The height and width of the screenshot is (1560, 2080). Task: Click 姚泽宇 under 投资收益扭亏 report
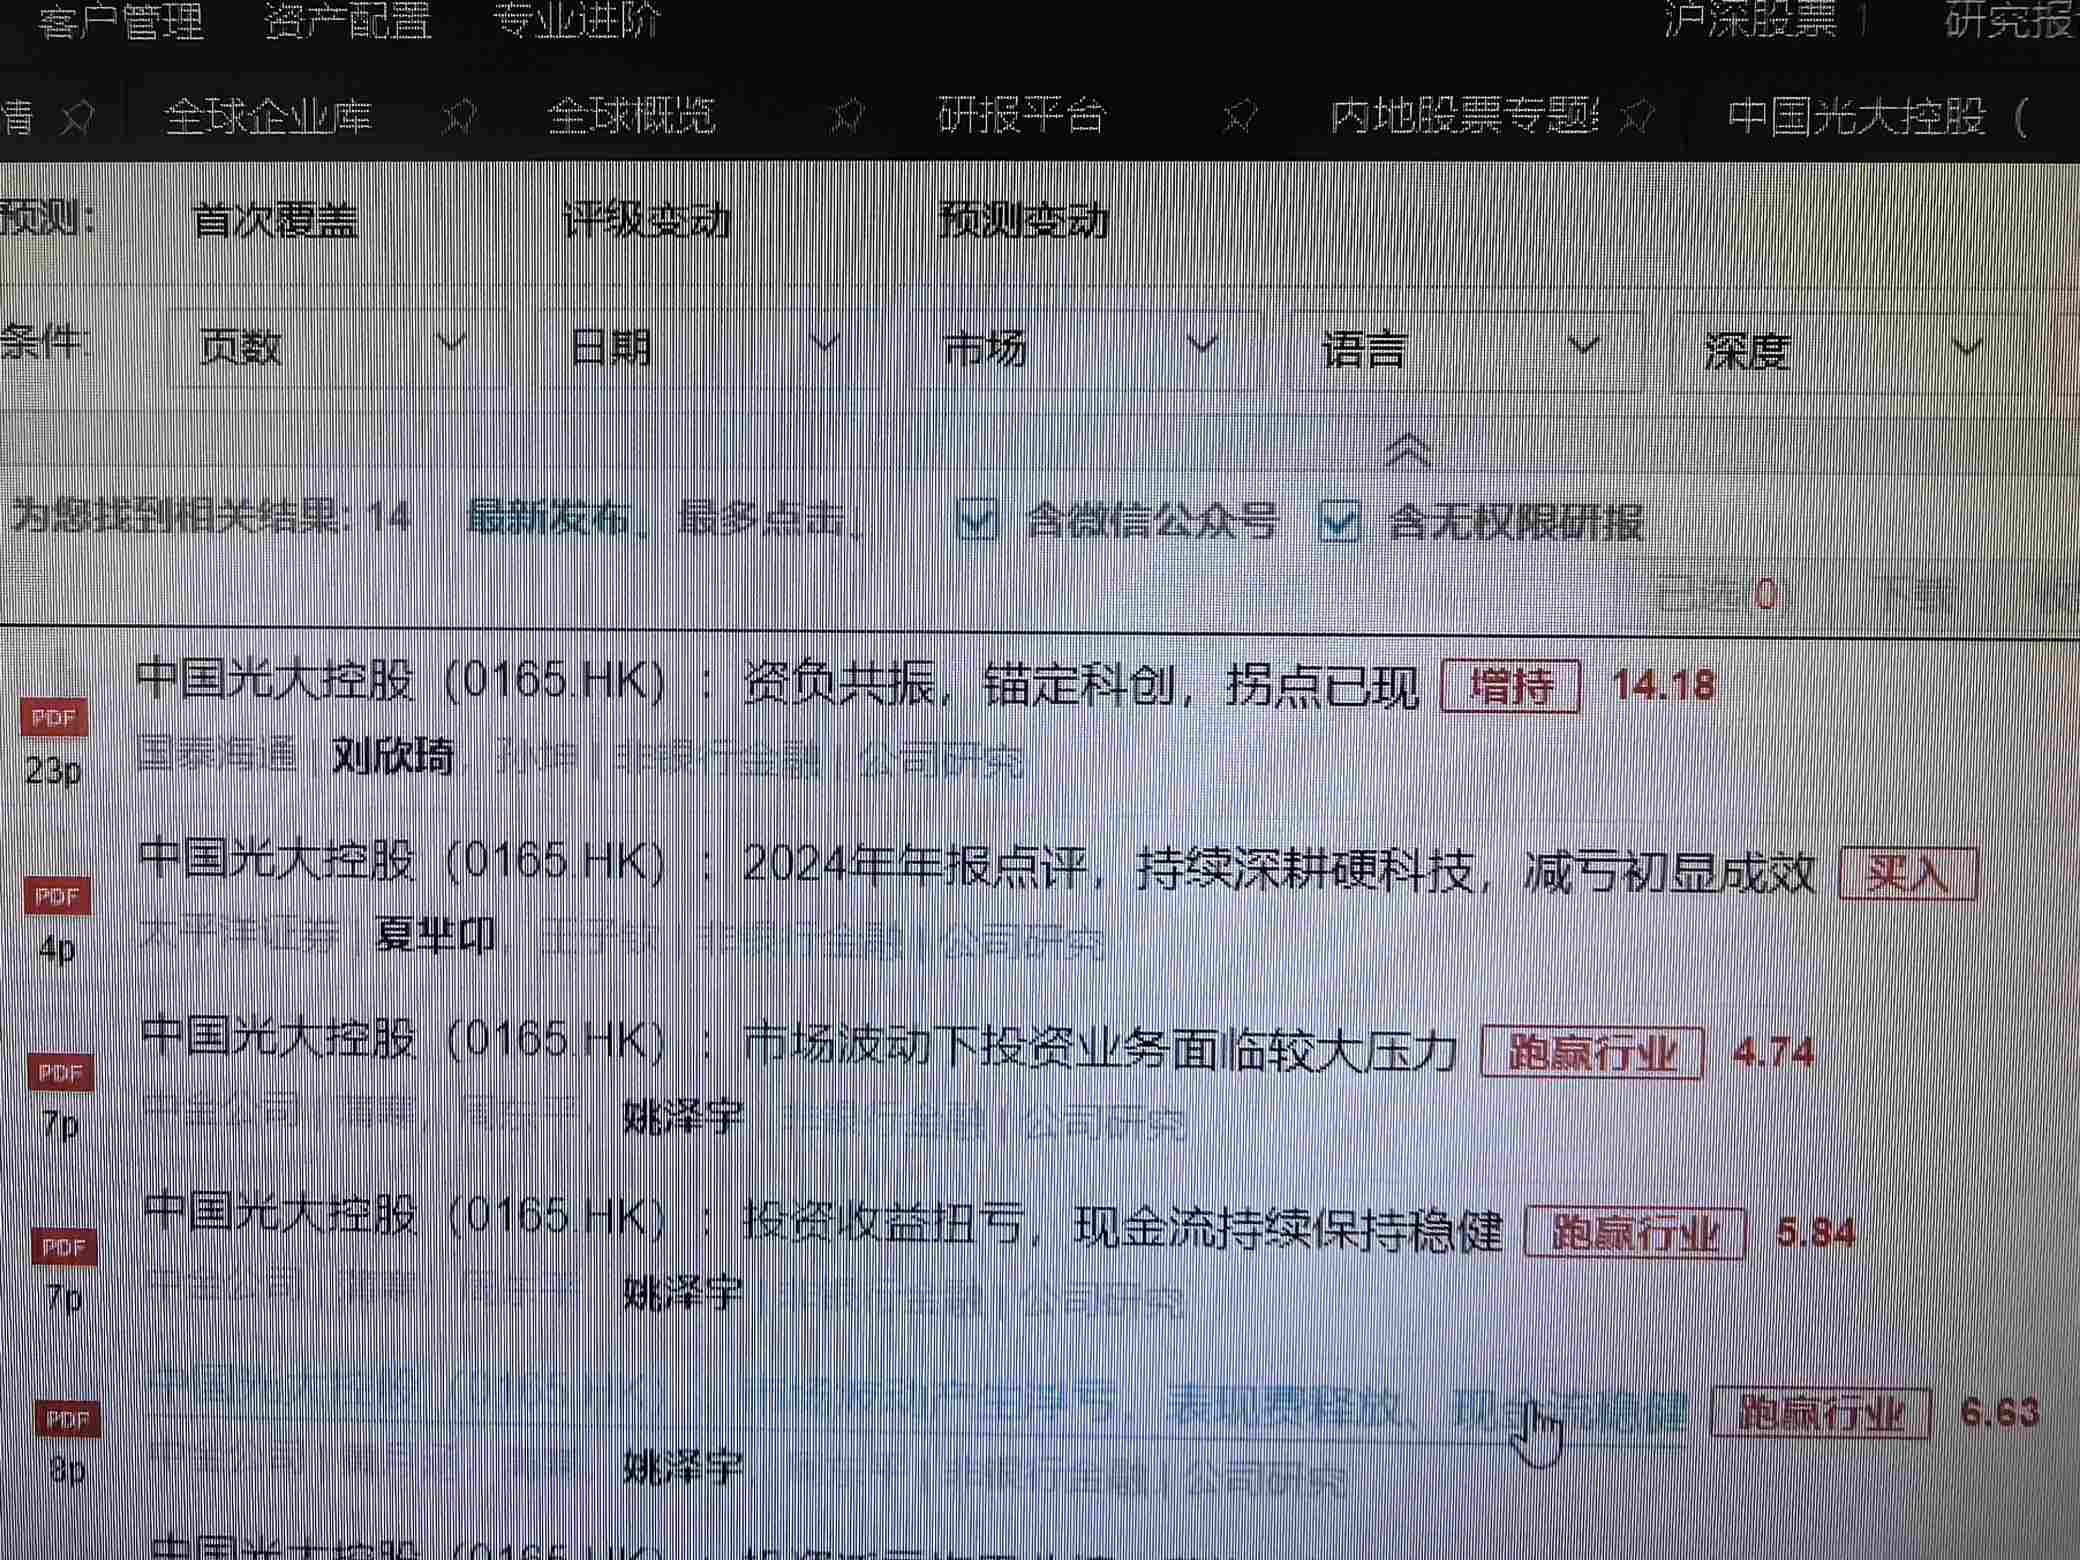click(x=684, y=1294)
